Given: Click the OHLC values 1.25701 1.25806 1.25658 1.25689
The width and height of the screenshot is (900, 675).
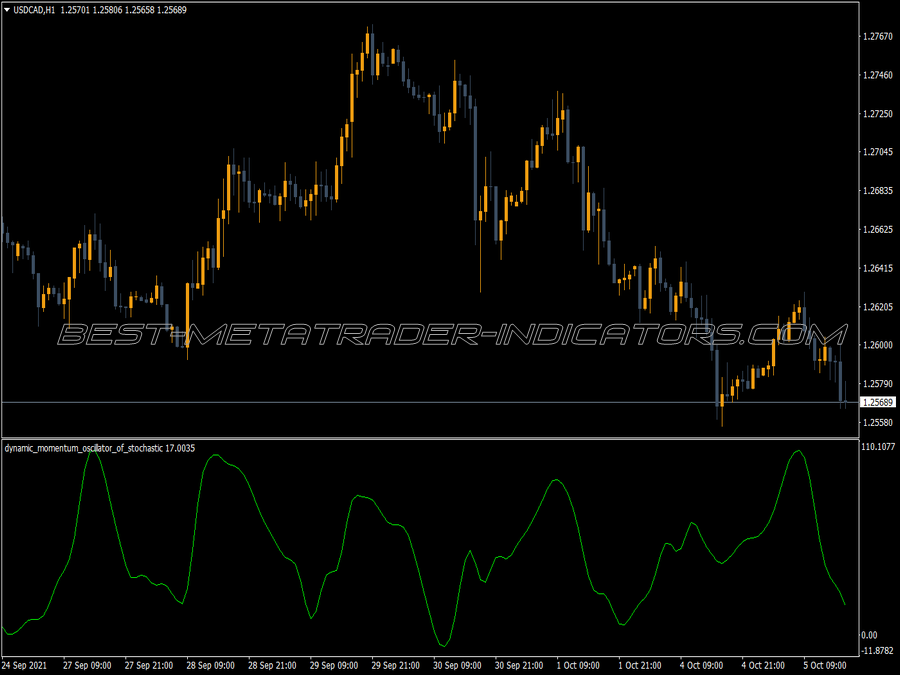Looking at the screenshot, I should [x=123, y=10].
